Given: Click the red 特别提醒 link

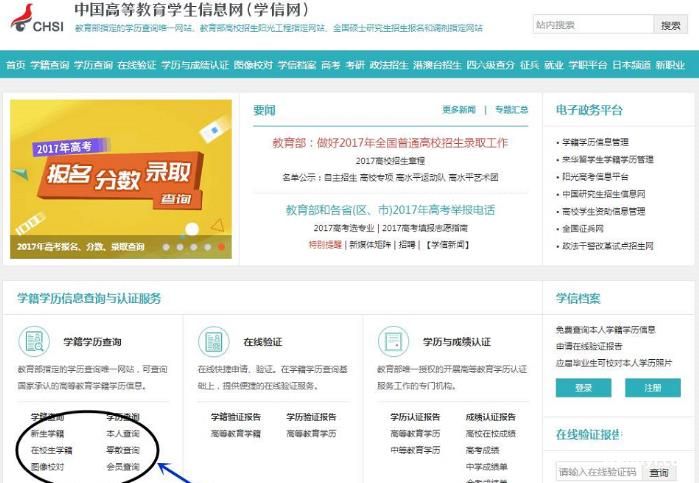Looking at the screenshot, I should 325,244.
